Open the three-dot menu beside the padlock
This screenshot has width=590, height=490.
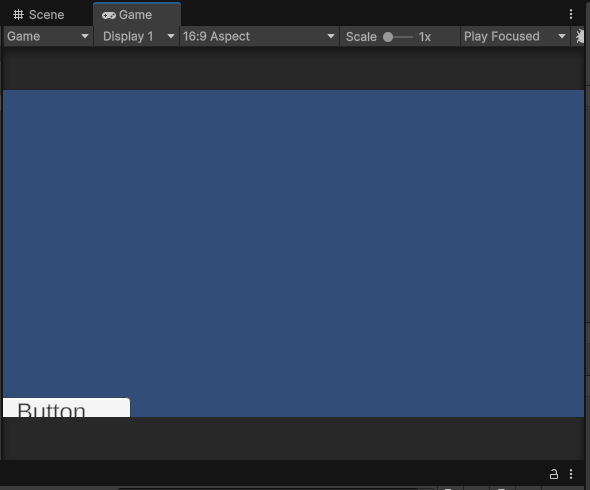pyautogui.click(x=571, y=474)
